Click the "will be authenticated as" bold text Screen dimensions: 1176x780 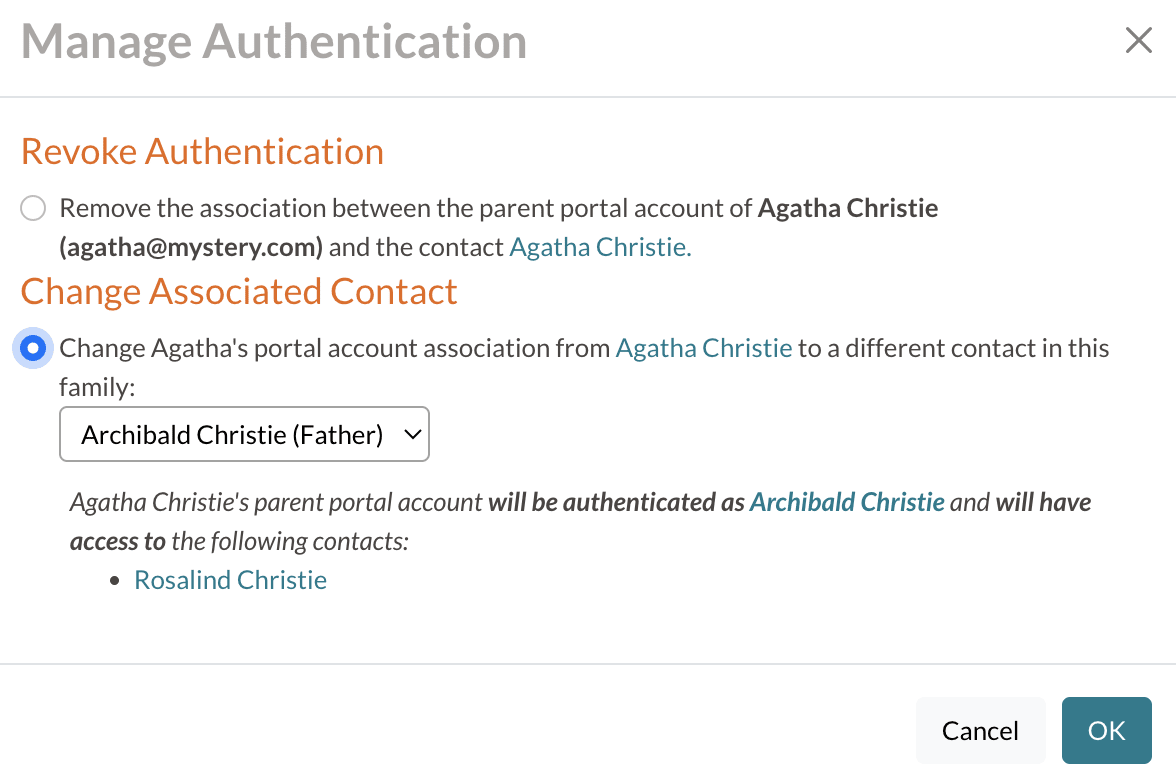coord(616,502)
